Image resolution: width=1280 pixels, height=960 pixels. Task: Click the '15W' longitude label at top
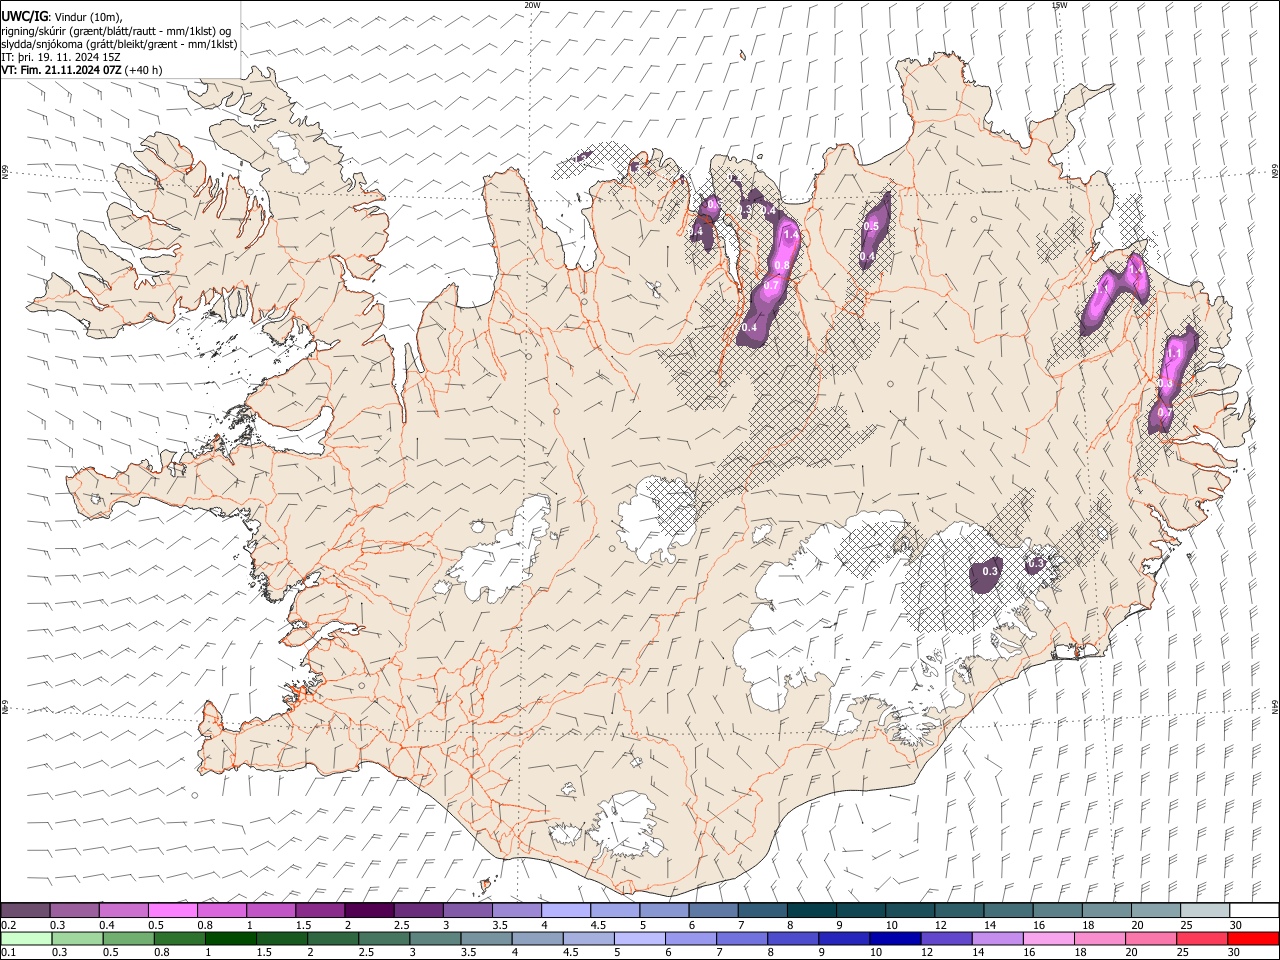click(1059, 5)
